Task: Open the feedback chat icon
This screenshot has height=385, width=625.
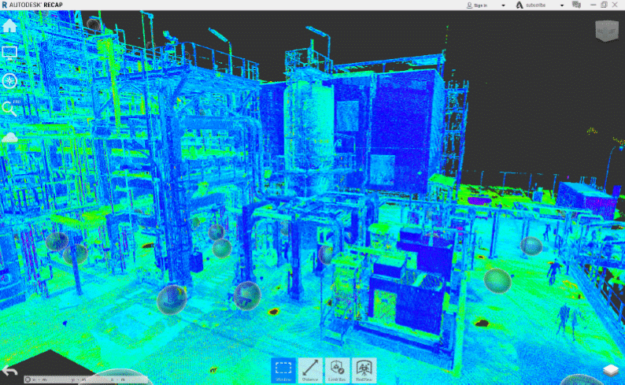Action: pos(576,5)
